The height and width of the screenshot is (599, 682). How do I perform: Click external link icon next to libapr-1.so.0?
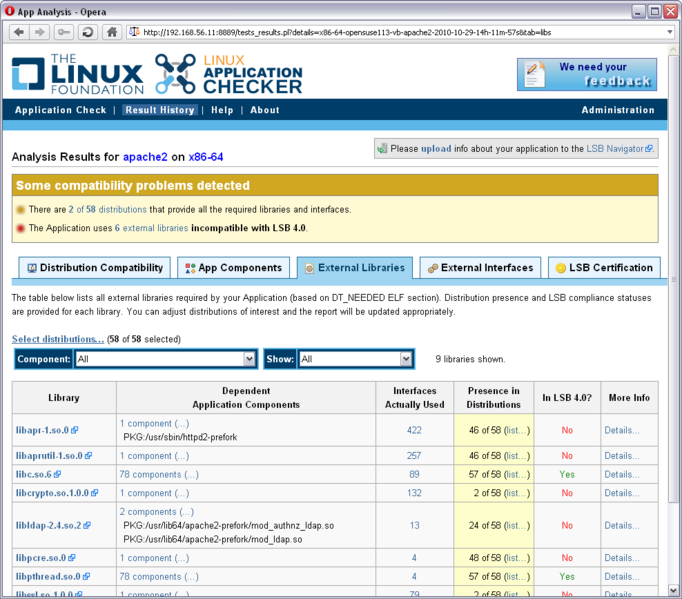click(x=75, y=430)
